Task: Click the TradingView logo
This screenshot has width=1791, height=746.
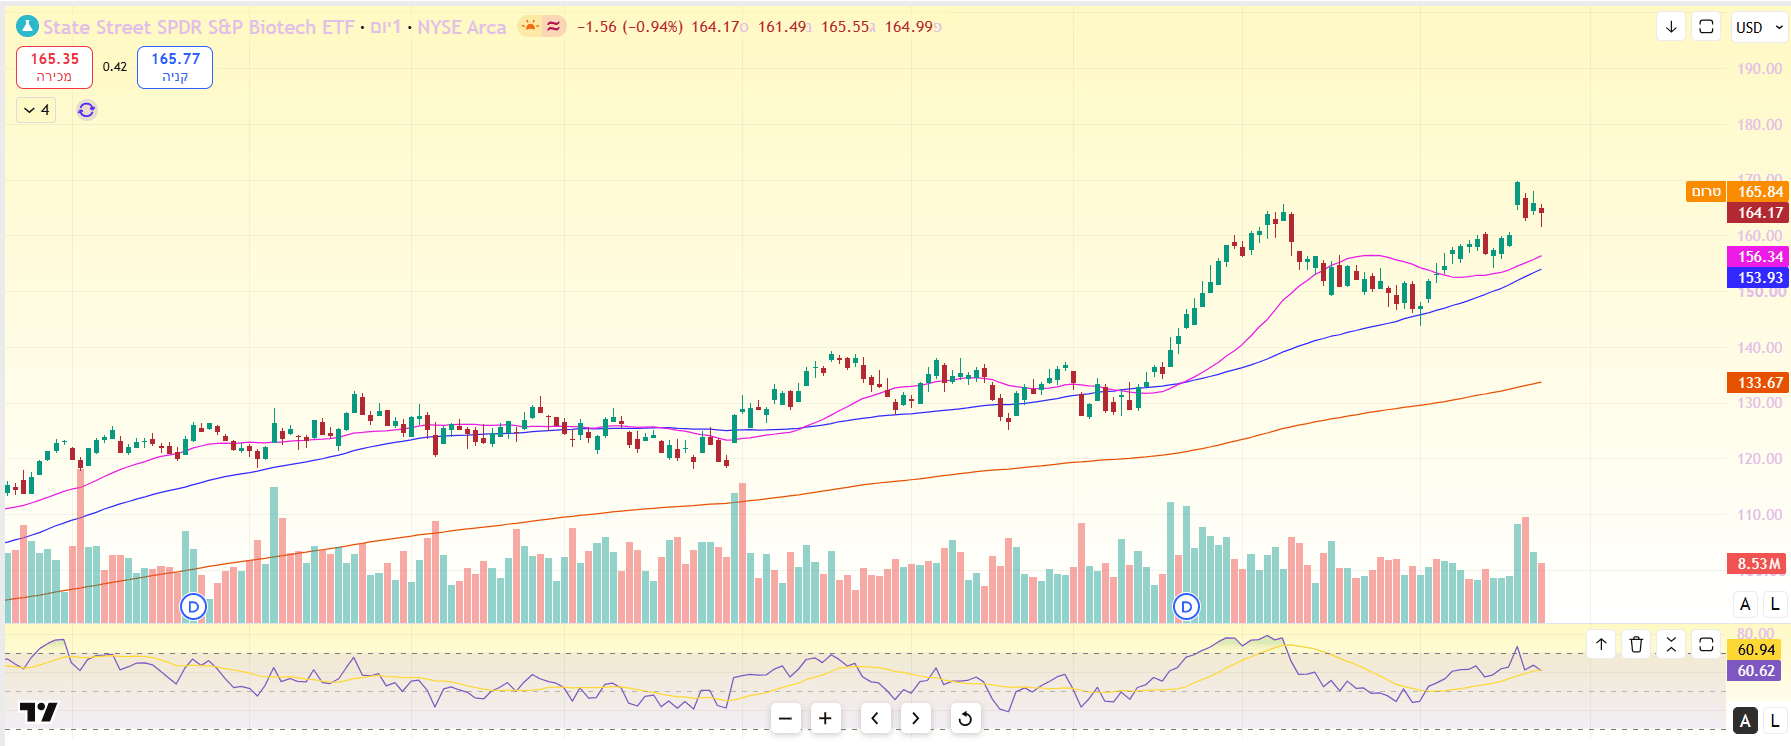Action: pyautogui.click(x=39, y=712)
